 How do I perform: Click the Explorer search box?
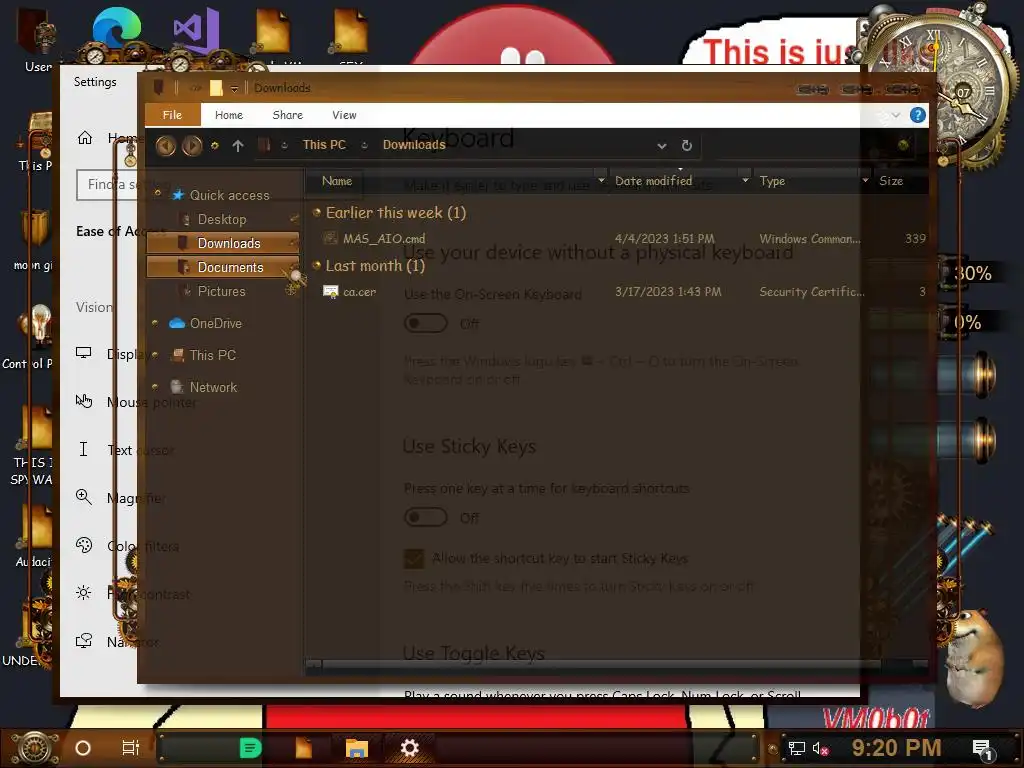coord(816,145)
